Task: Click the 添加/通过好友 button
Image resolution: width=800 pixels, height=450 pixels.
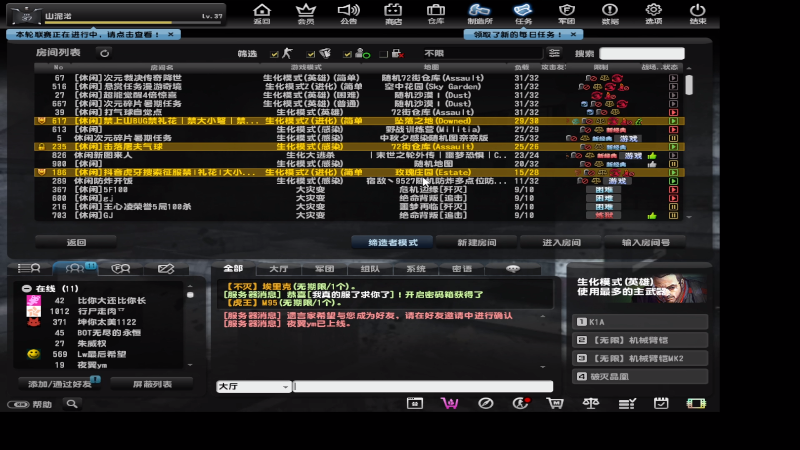Action: [60, 384]
